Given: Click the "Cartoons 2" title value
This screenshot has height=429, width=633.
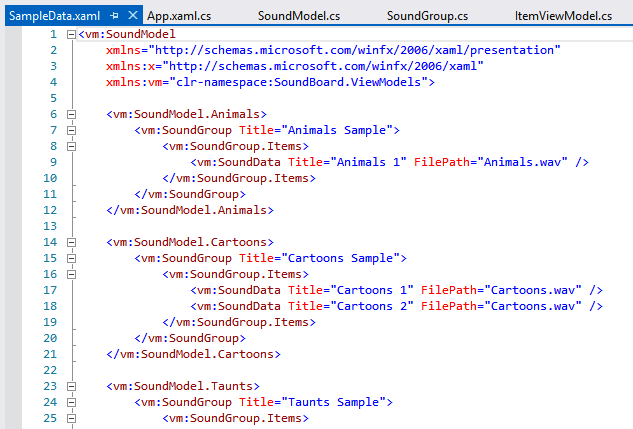Looking at the screenshot, I should pos(372,306).
